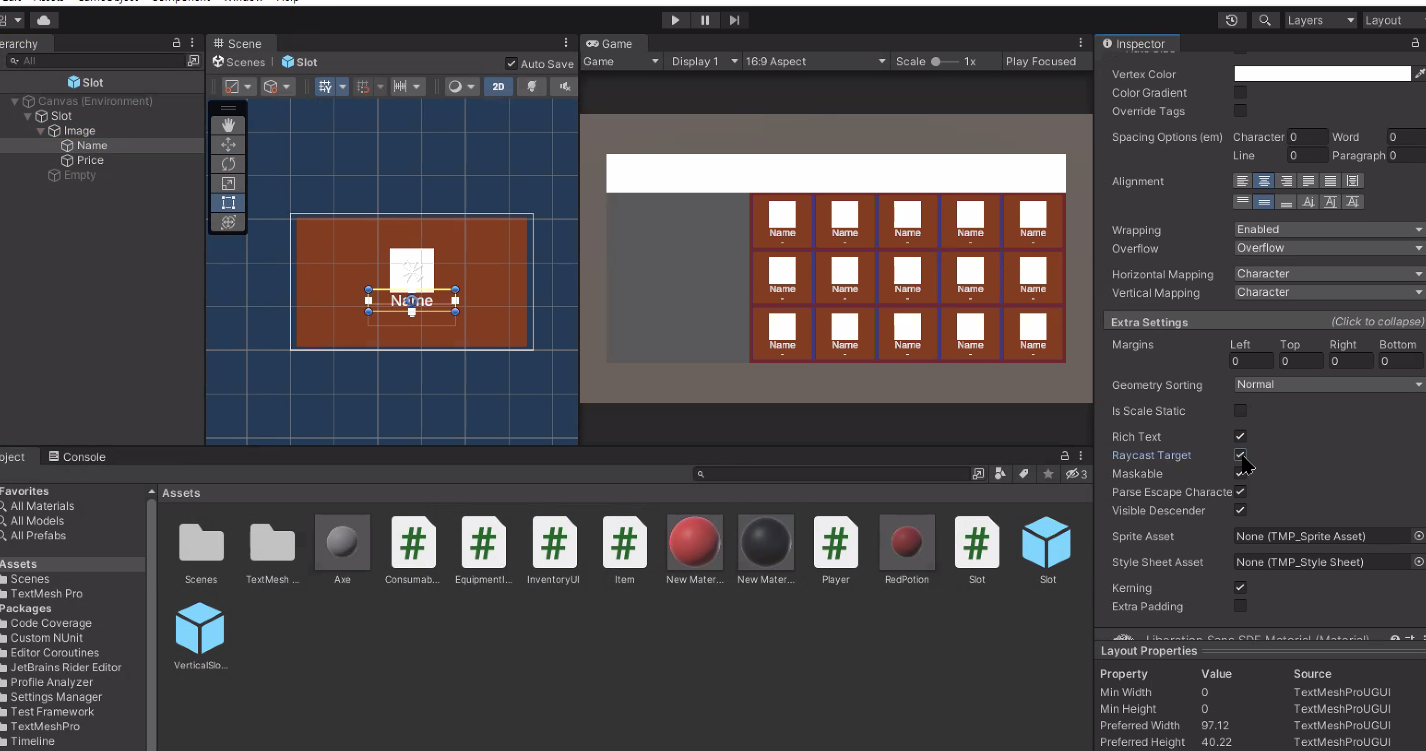Collapse the Image node in Hierarchy
The height and width of the screenshot is (751, 1426).
click(x=41, y=131)
